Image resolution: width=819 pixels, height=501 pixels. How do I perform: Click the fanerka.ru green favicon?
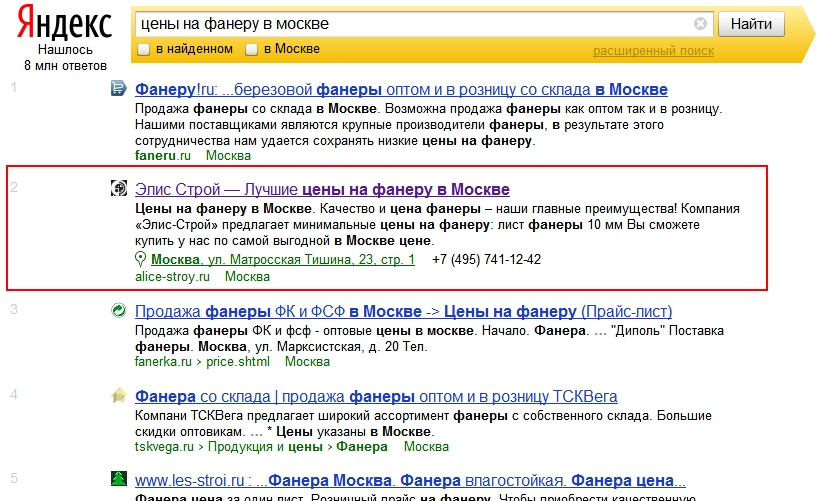(119, 310)
